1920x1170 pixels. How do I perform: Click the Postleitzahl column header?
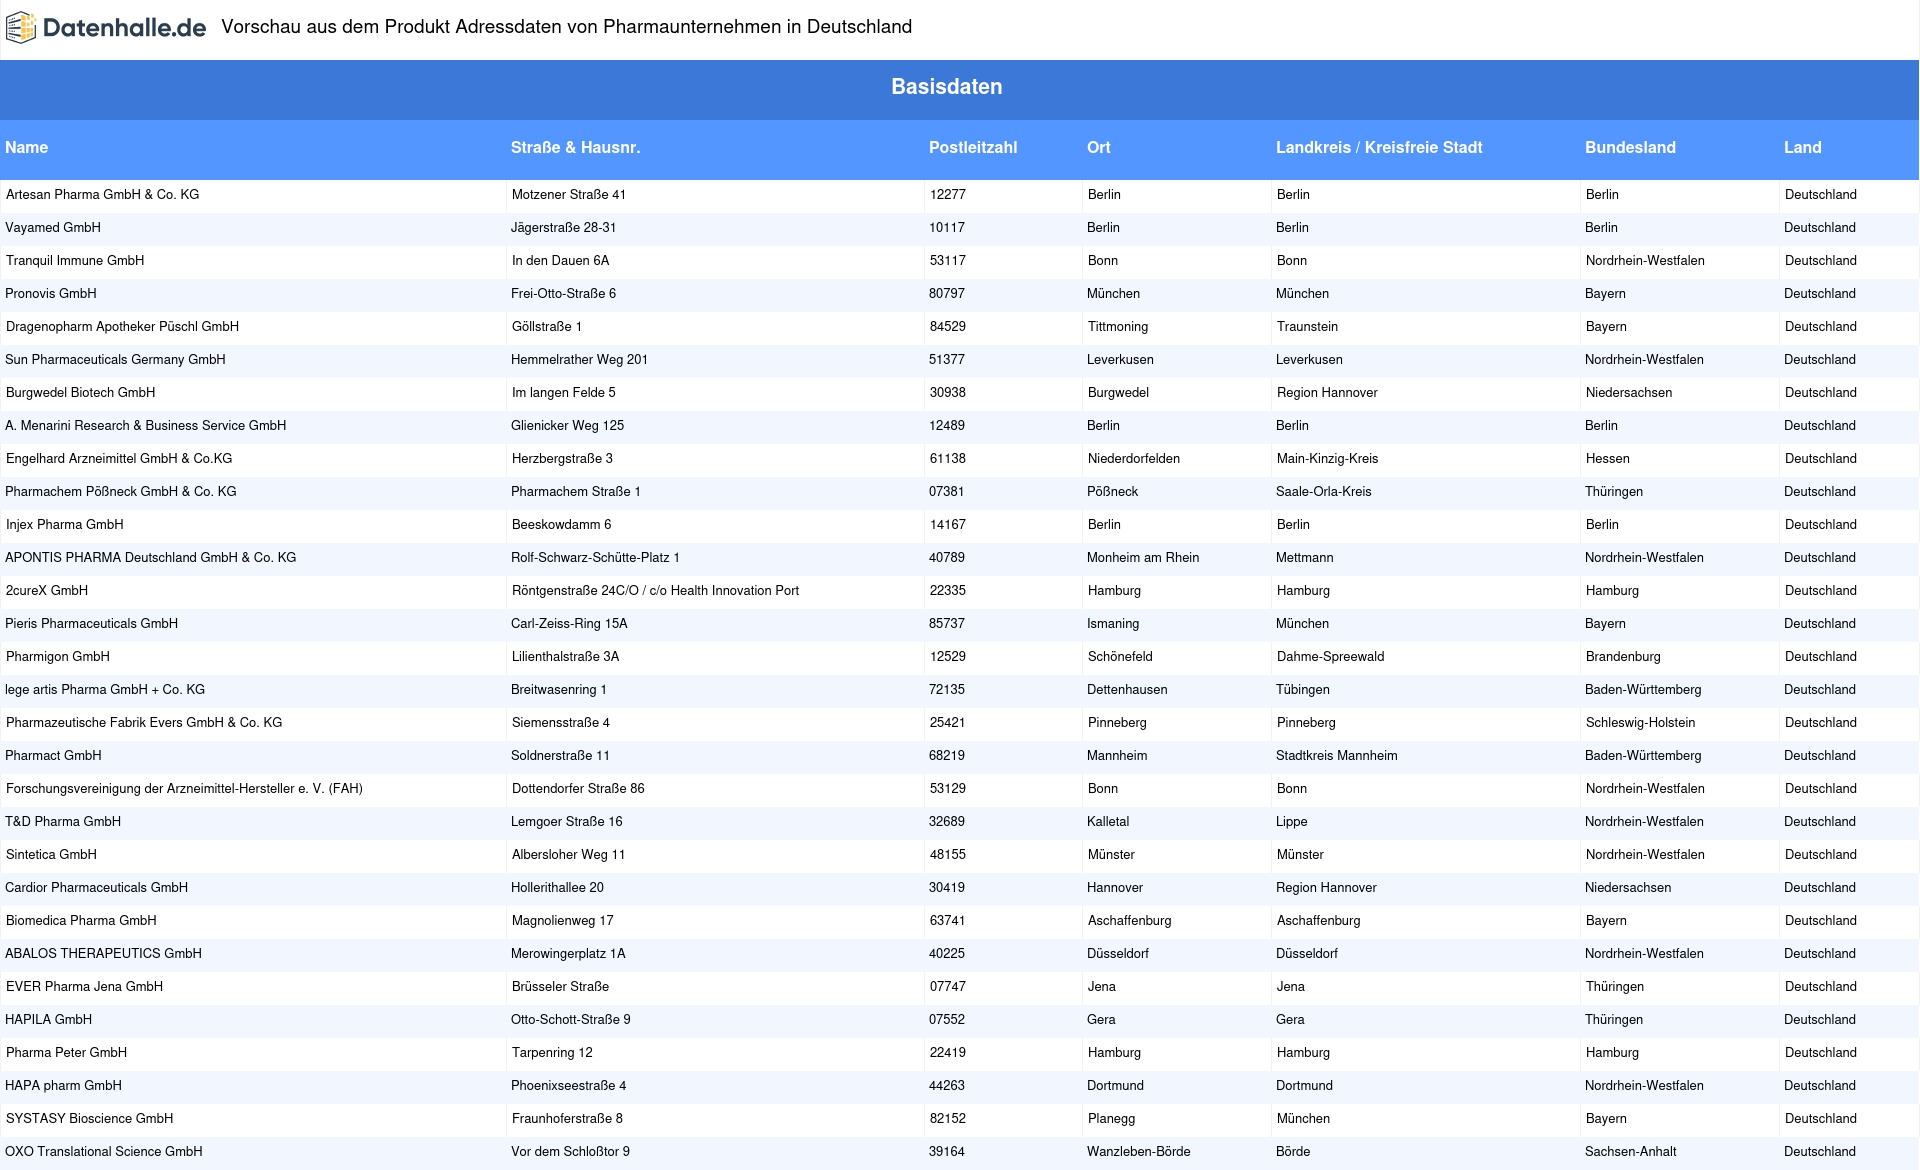[973, 147]
